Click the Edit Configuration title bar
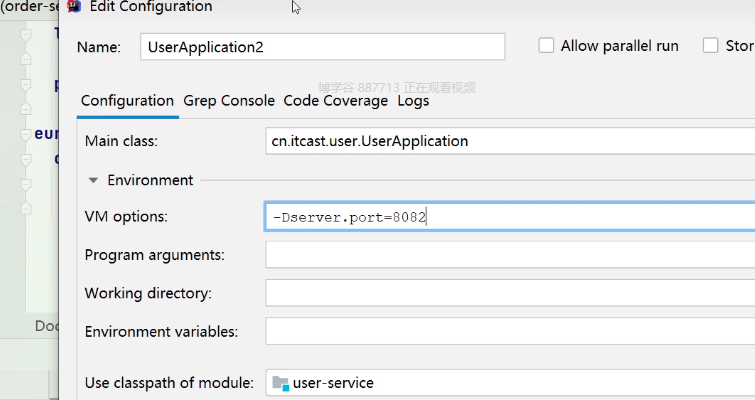The height and width of the screenshot is (400, 755). tap(400, 7)
